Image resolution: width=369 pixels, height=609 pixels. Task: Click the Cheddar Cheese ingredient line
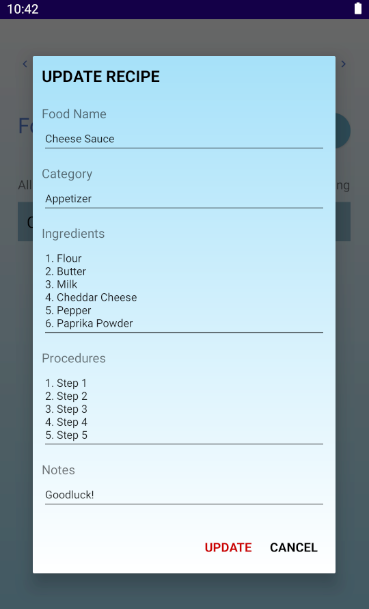91,298
